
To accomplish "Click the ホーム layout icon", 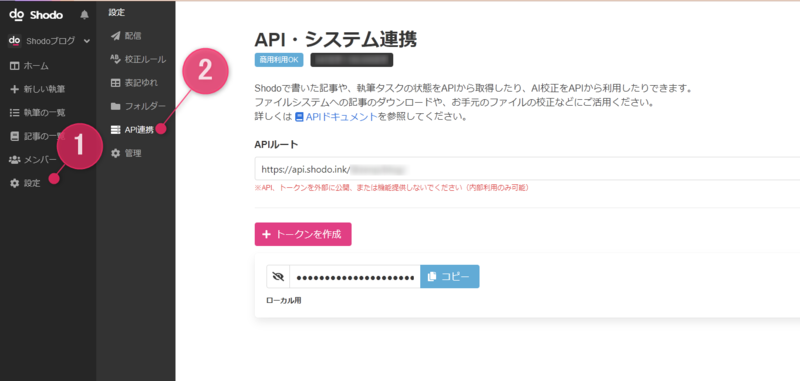I will click(x=14, y=66).
